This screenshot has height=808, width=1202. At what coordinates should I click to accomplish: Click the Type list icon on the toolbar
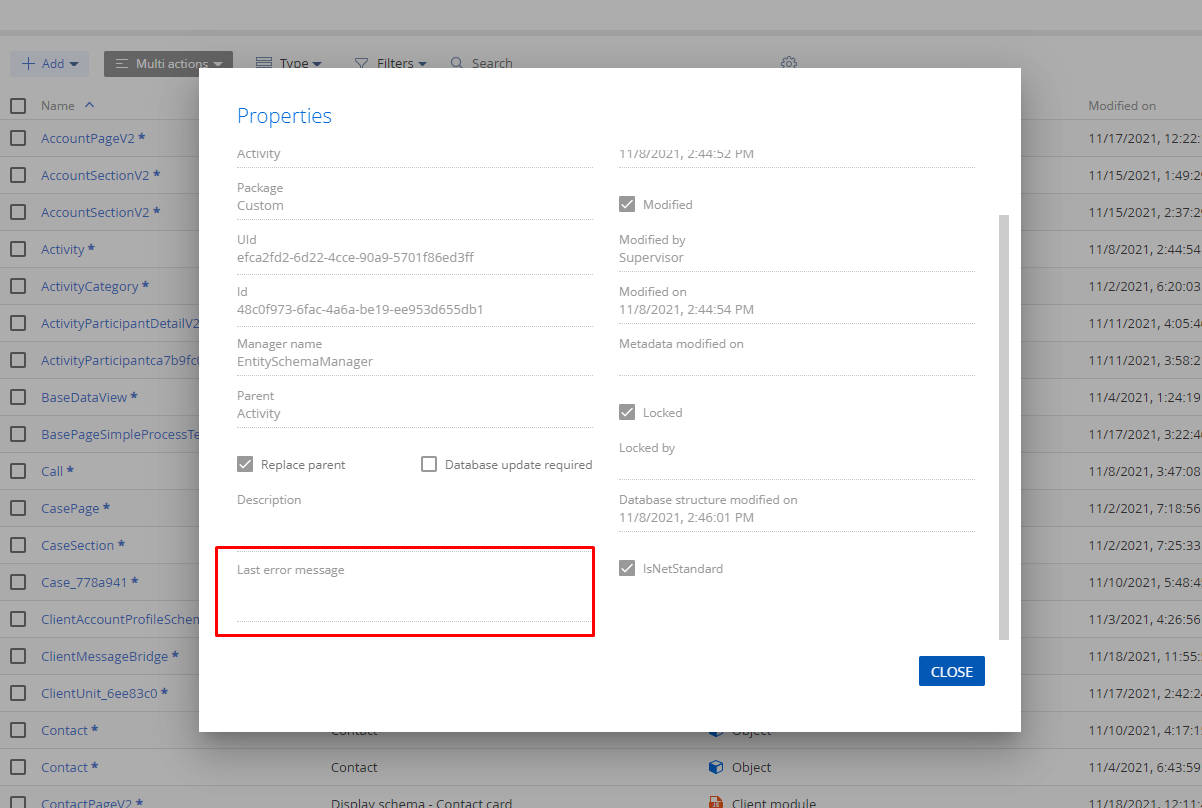(262, 62)
